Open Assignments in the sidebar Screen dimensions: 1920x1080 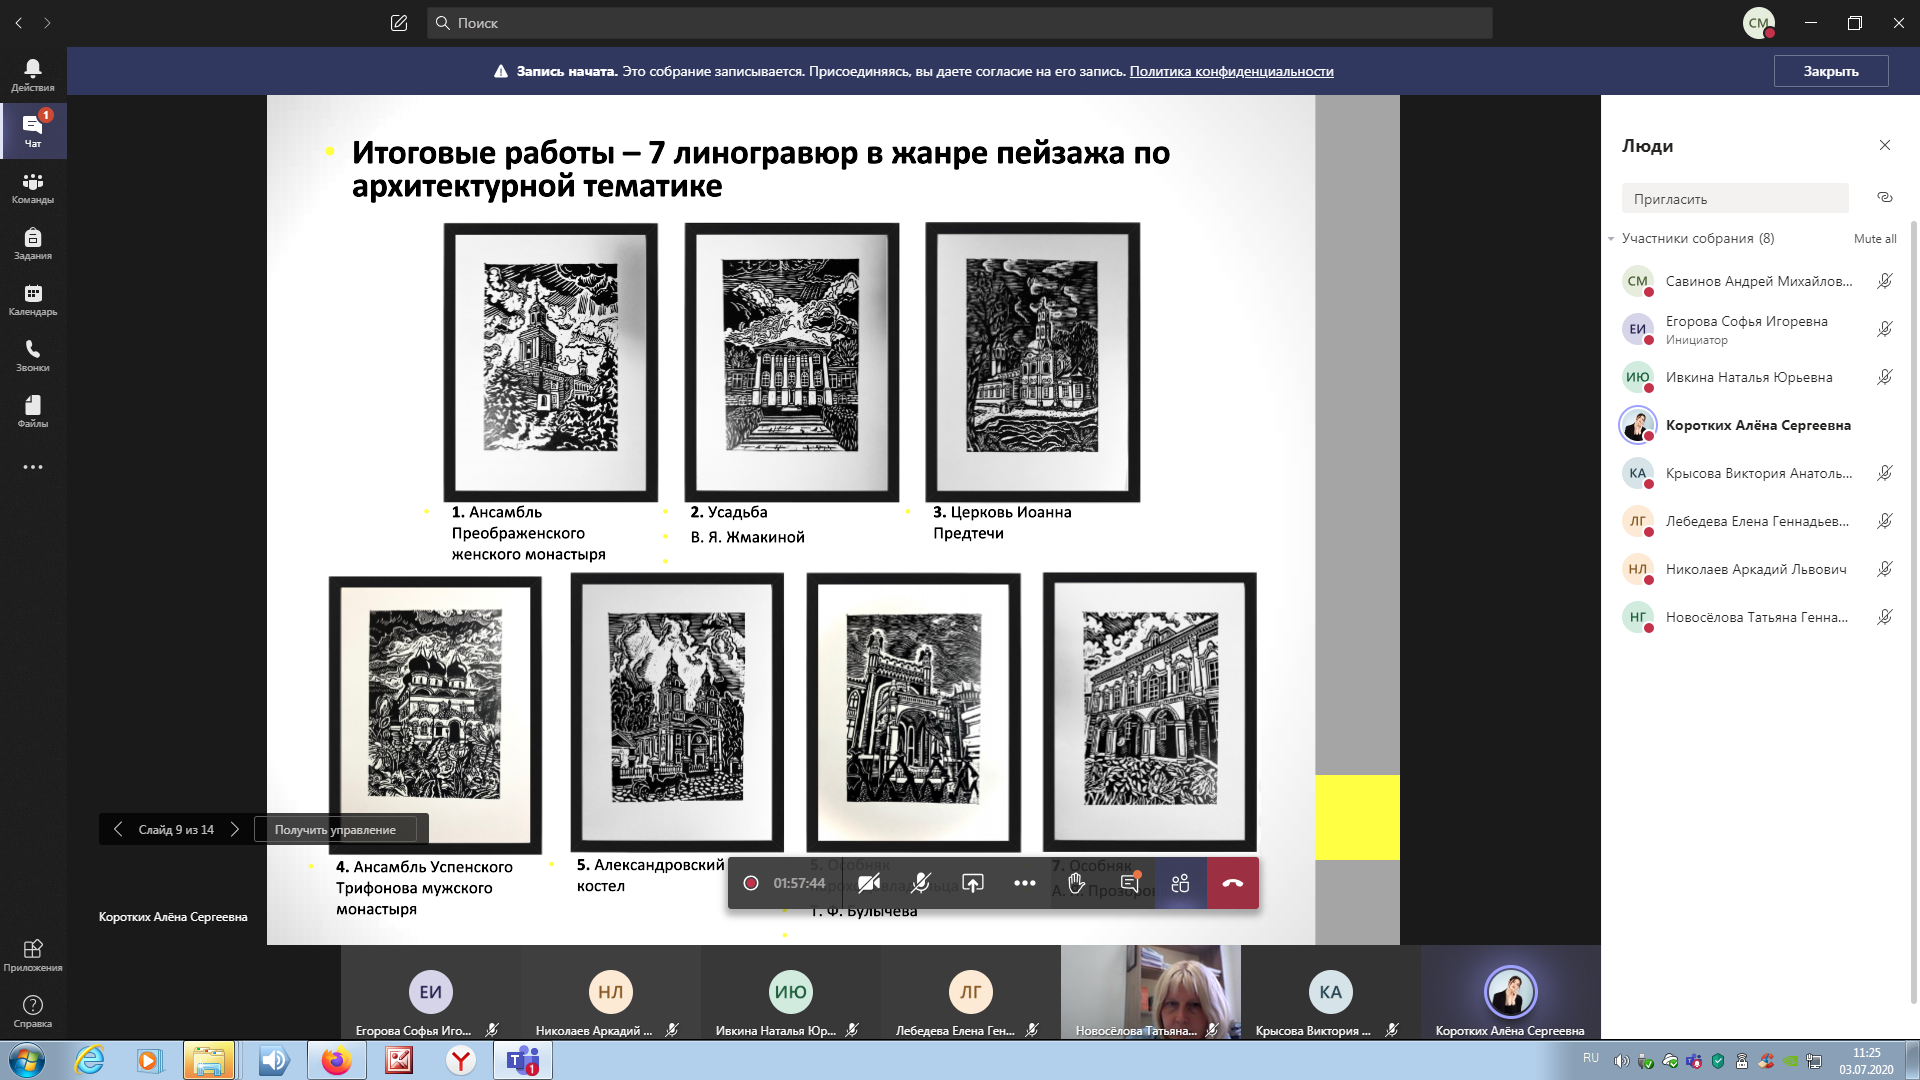33,243
